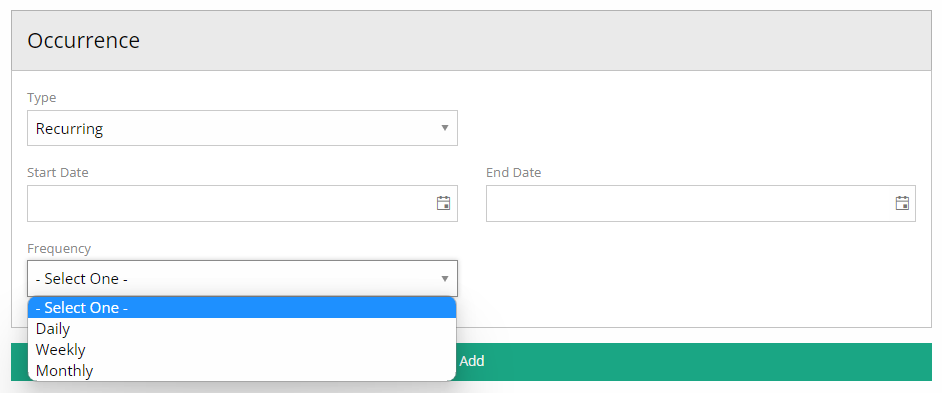This screenshot has height=393, width=942.
Task: Click the Type dropdown arrow
Action: pos(445,128)
